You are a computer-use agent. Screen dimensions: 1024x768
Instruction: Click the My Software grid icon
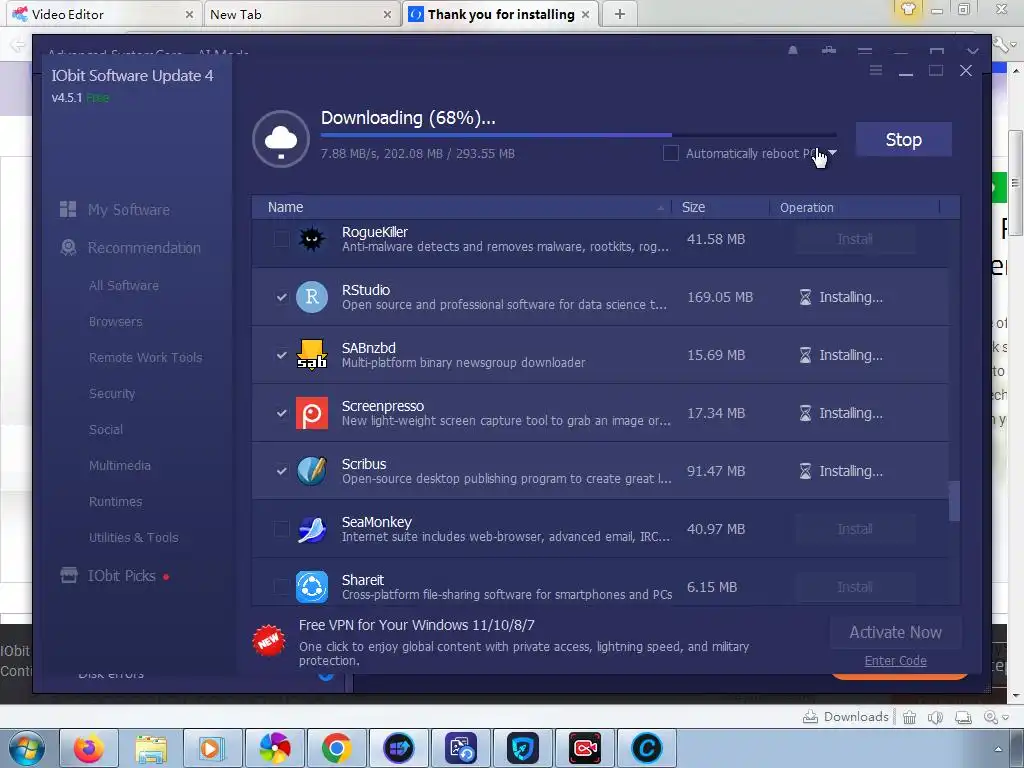pos(68,209)
